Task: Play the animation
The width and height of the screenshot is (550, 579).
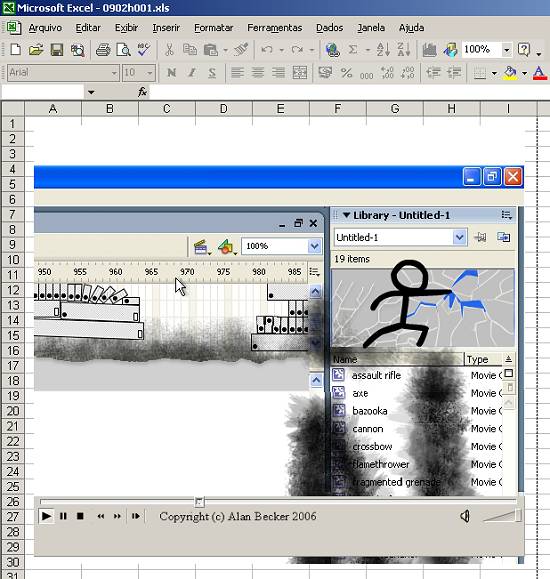Action: (46, 516)
